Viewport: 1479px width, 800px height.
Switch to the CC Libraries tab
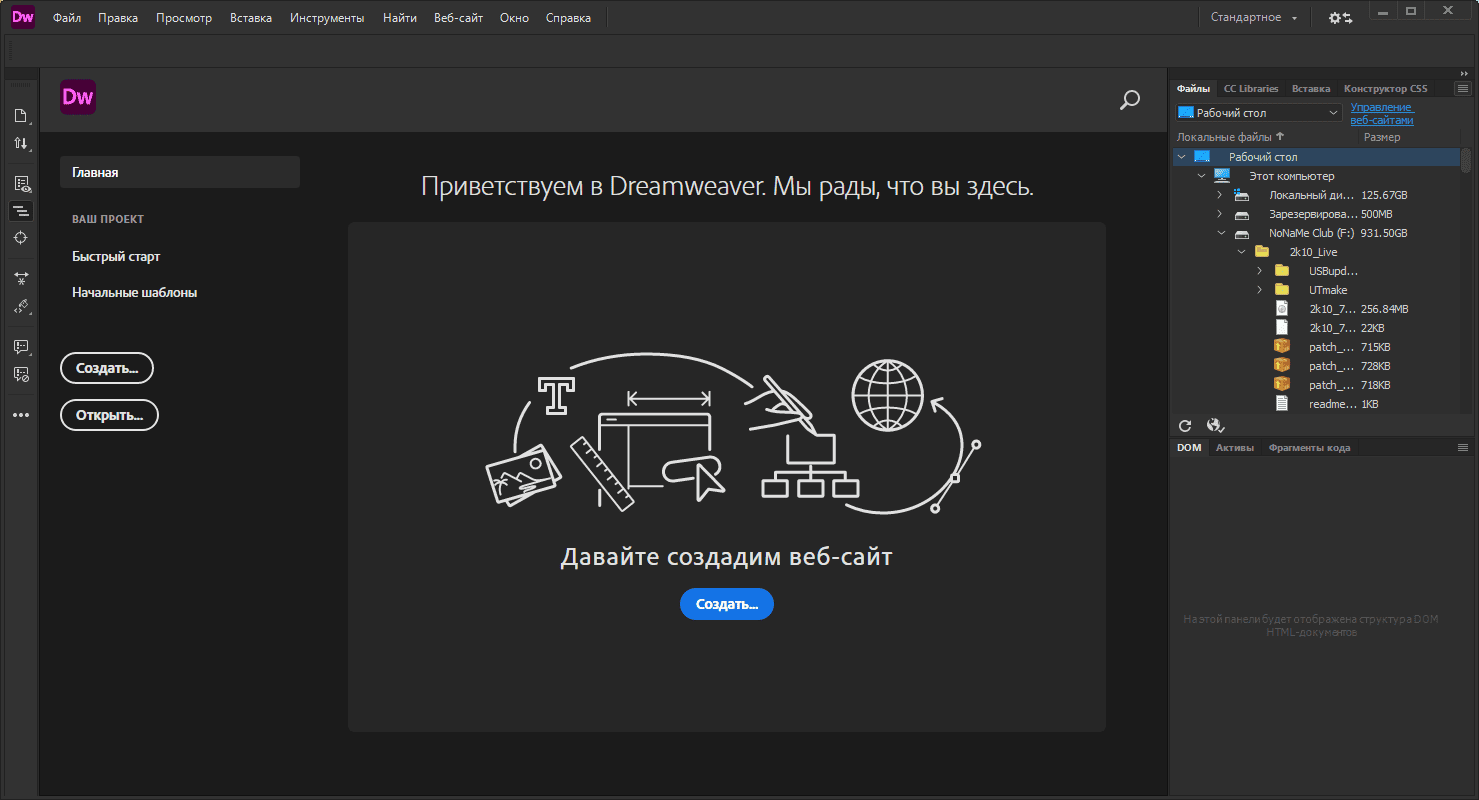pos(1251,88)
